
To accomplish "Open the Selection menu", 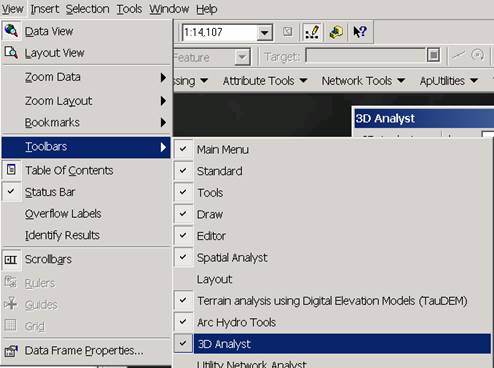I will point(87,9).
